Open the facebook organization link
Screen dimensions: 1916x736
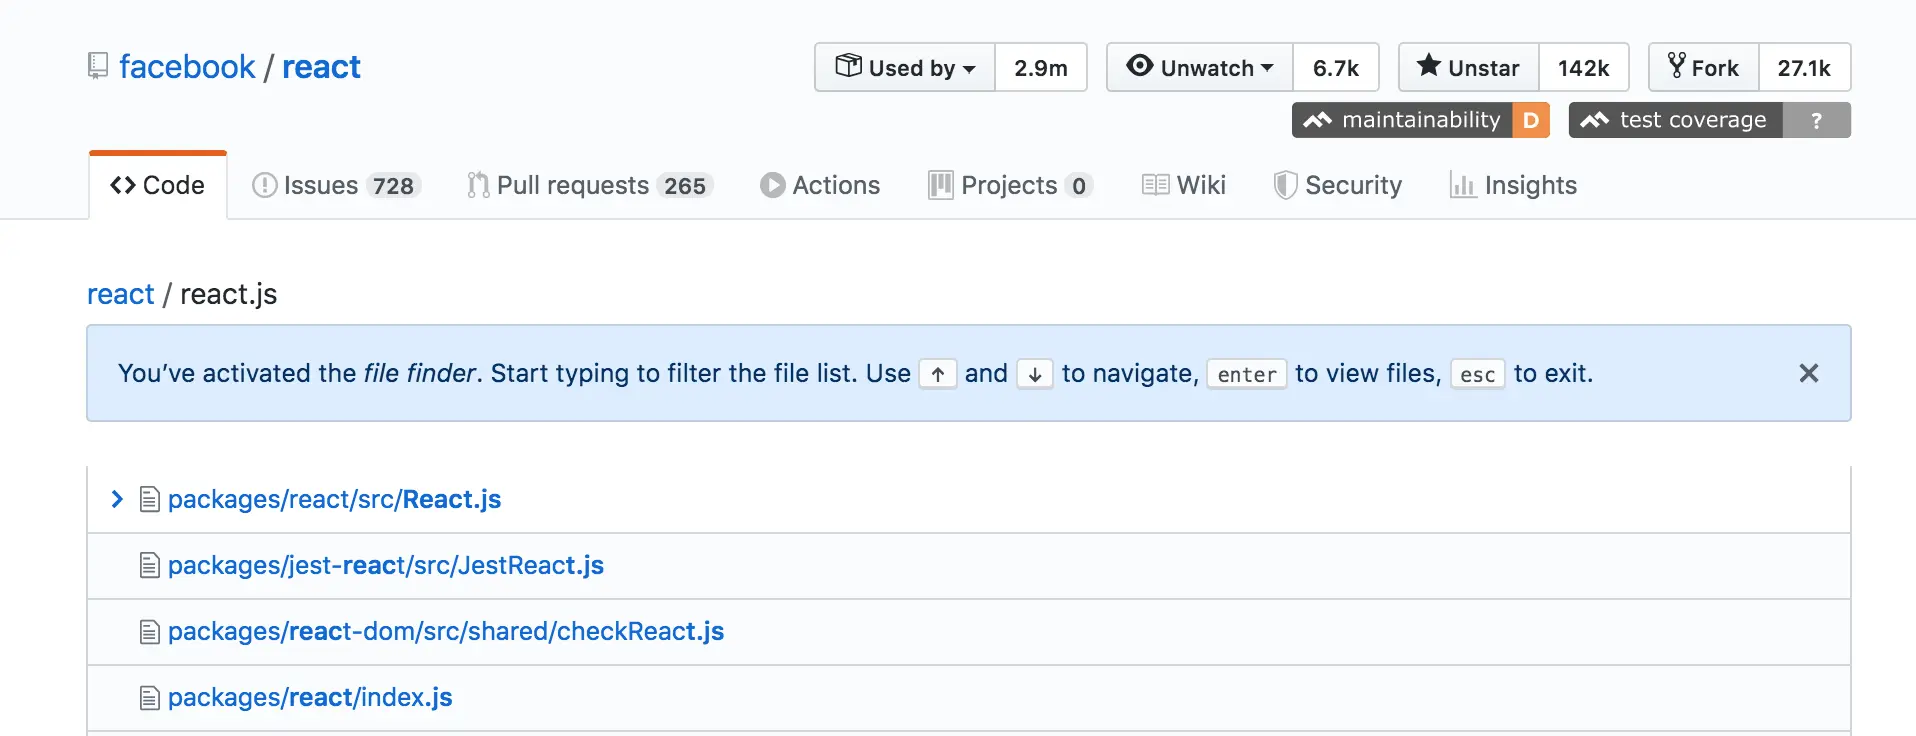(x=187, y=67)
